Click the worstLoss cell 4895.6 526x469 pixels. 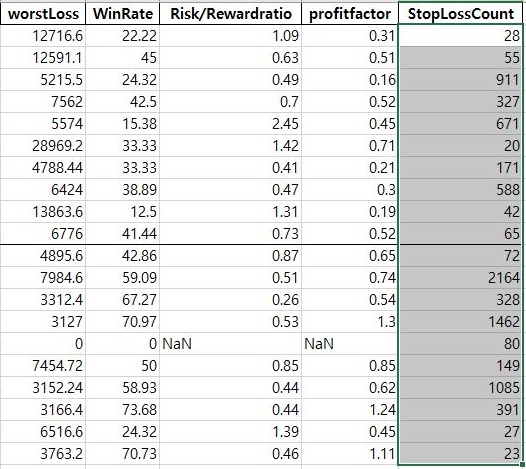(43, 256)
